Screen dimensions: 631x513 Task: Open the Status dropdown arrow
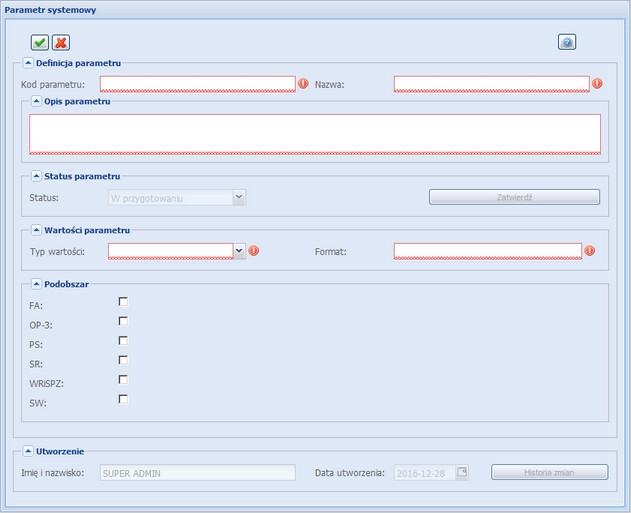click(x=239, y=197)
